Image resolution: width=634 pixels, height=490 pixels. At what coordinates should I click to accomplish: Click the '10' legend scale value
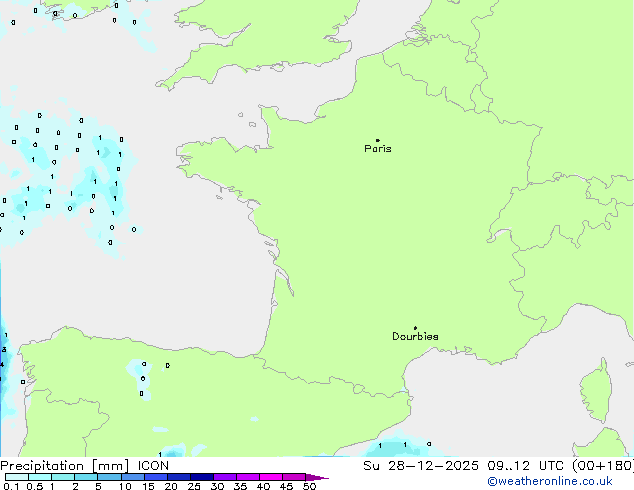coord(125,486)
